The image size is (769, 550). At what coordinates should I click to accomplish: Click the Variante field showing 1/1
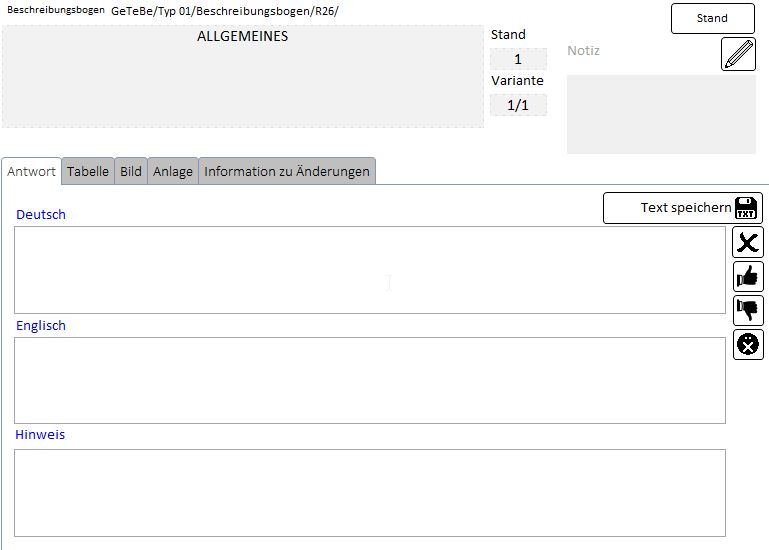[x=518, y=105]
